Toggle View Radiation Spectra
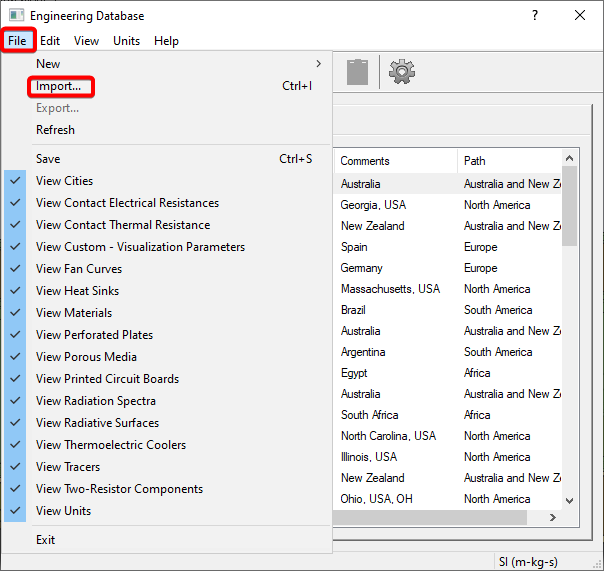The image size is (604, 571). pyautogui.click(x=168, y=401)
